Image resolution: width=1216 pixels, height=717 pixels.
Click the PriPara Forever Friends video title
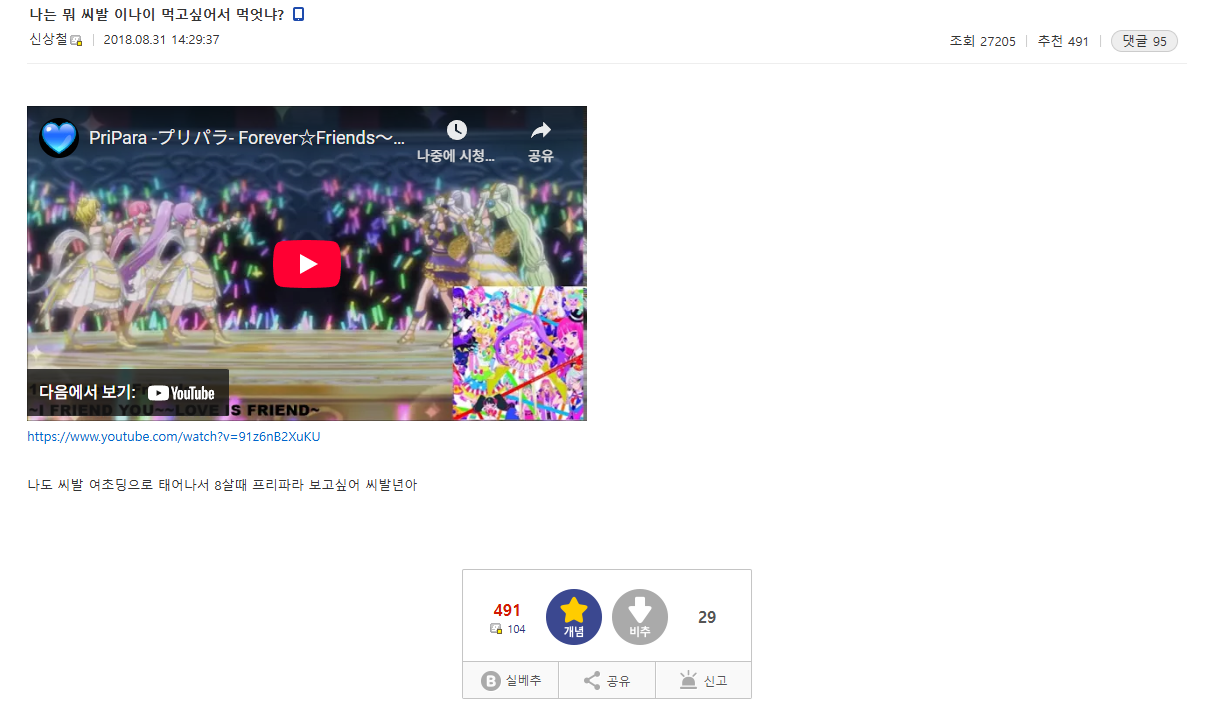(247, 138)
